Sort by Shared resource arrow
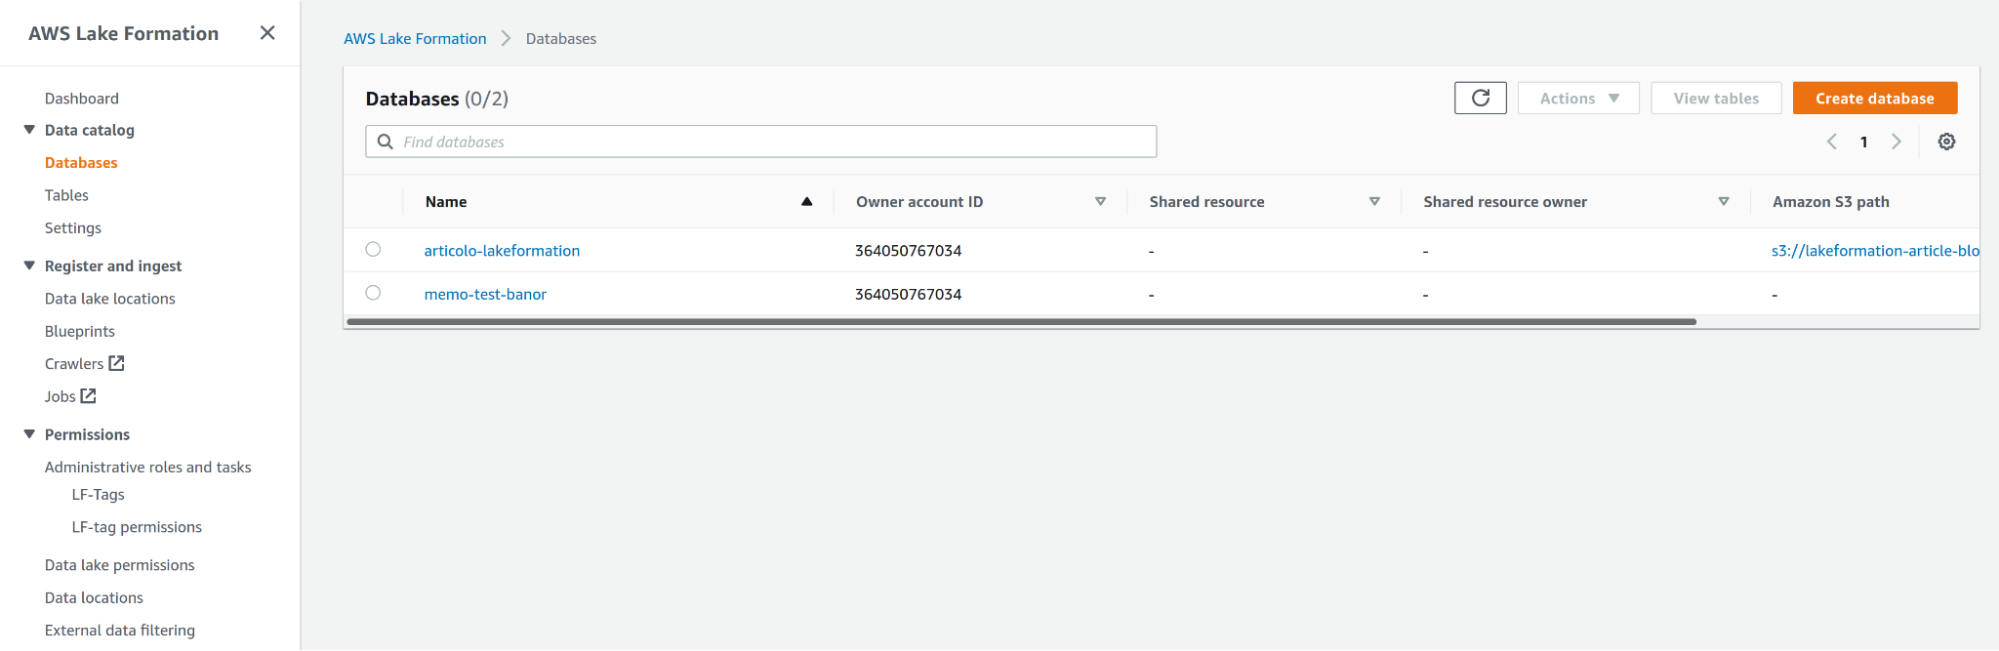Screen dimensions: 1999x651 tap(1374, 202)
